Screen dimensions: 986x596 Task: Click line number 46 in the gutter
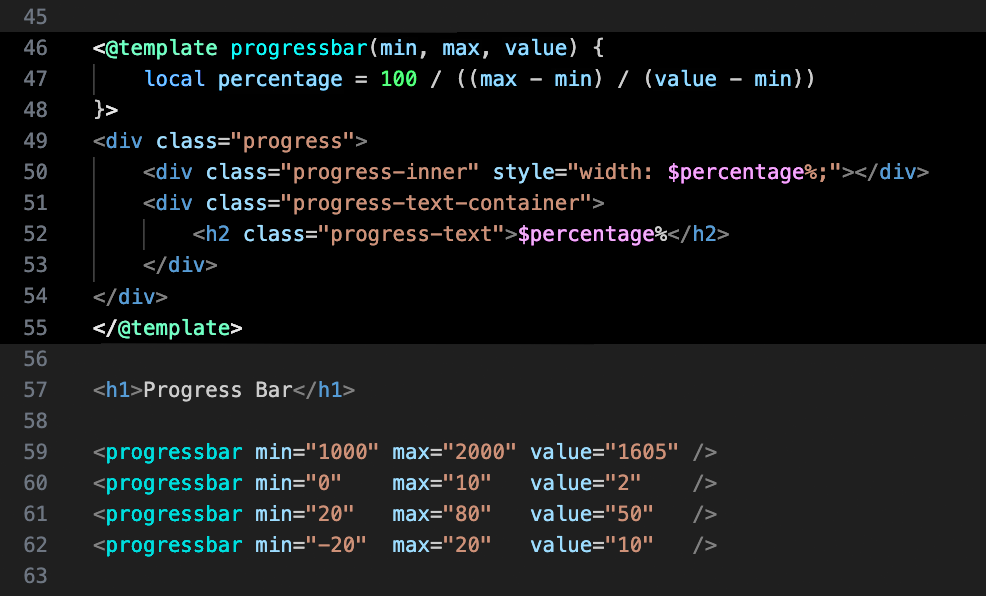(x=35, y=48)
